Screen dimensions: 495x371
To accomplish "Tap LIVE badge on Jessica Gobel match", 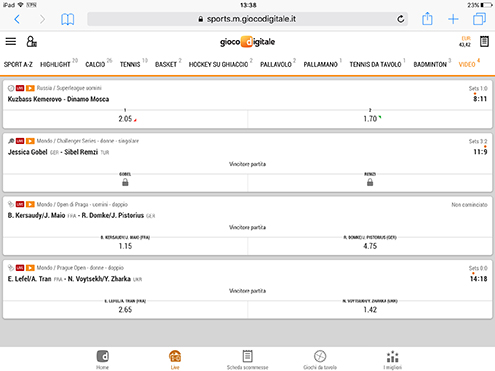I will tap(20, 141).
